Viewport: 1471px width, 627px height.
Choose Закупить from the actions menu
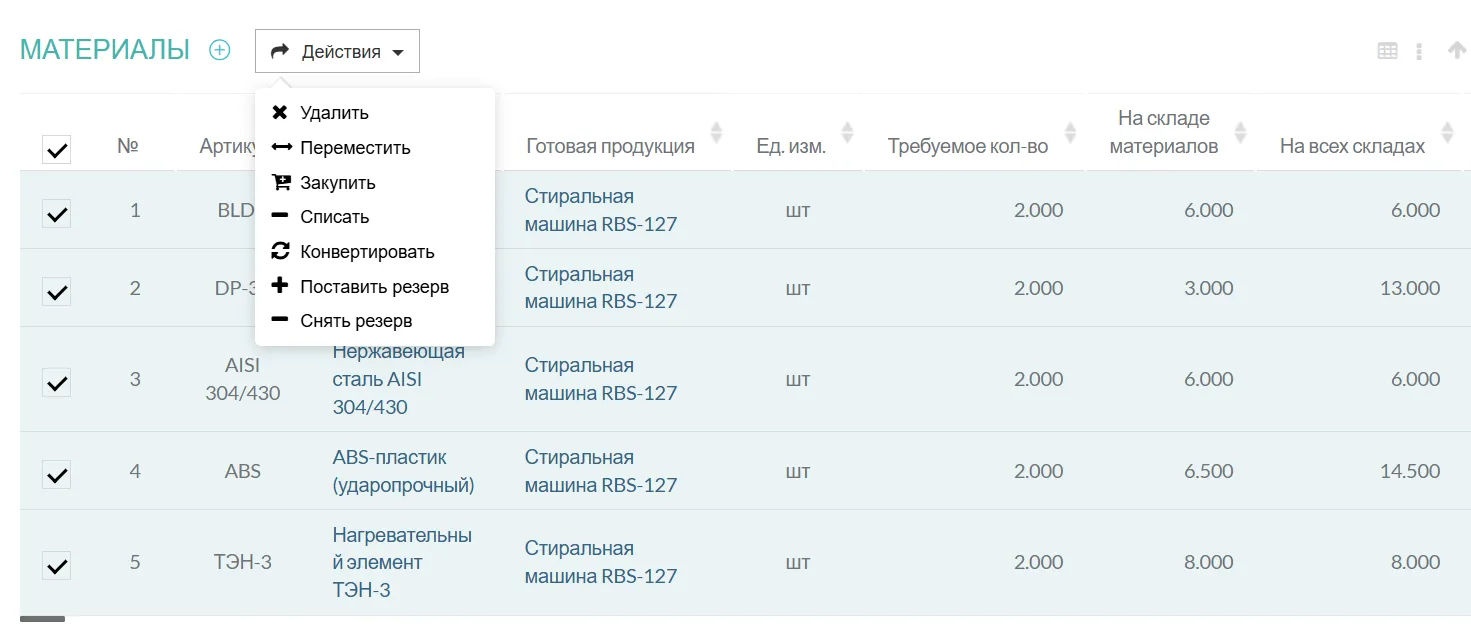coord(337,183)
